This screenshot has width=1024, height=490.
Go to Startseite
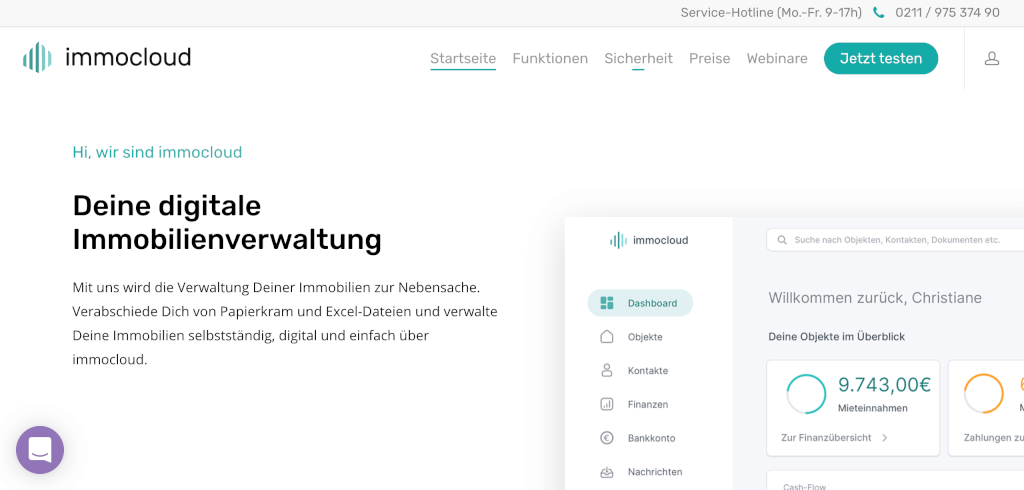pyautogui.click(x=463, y=59)
